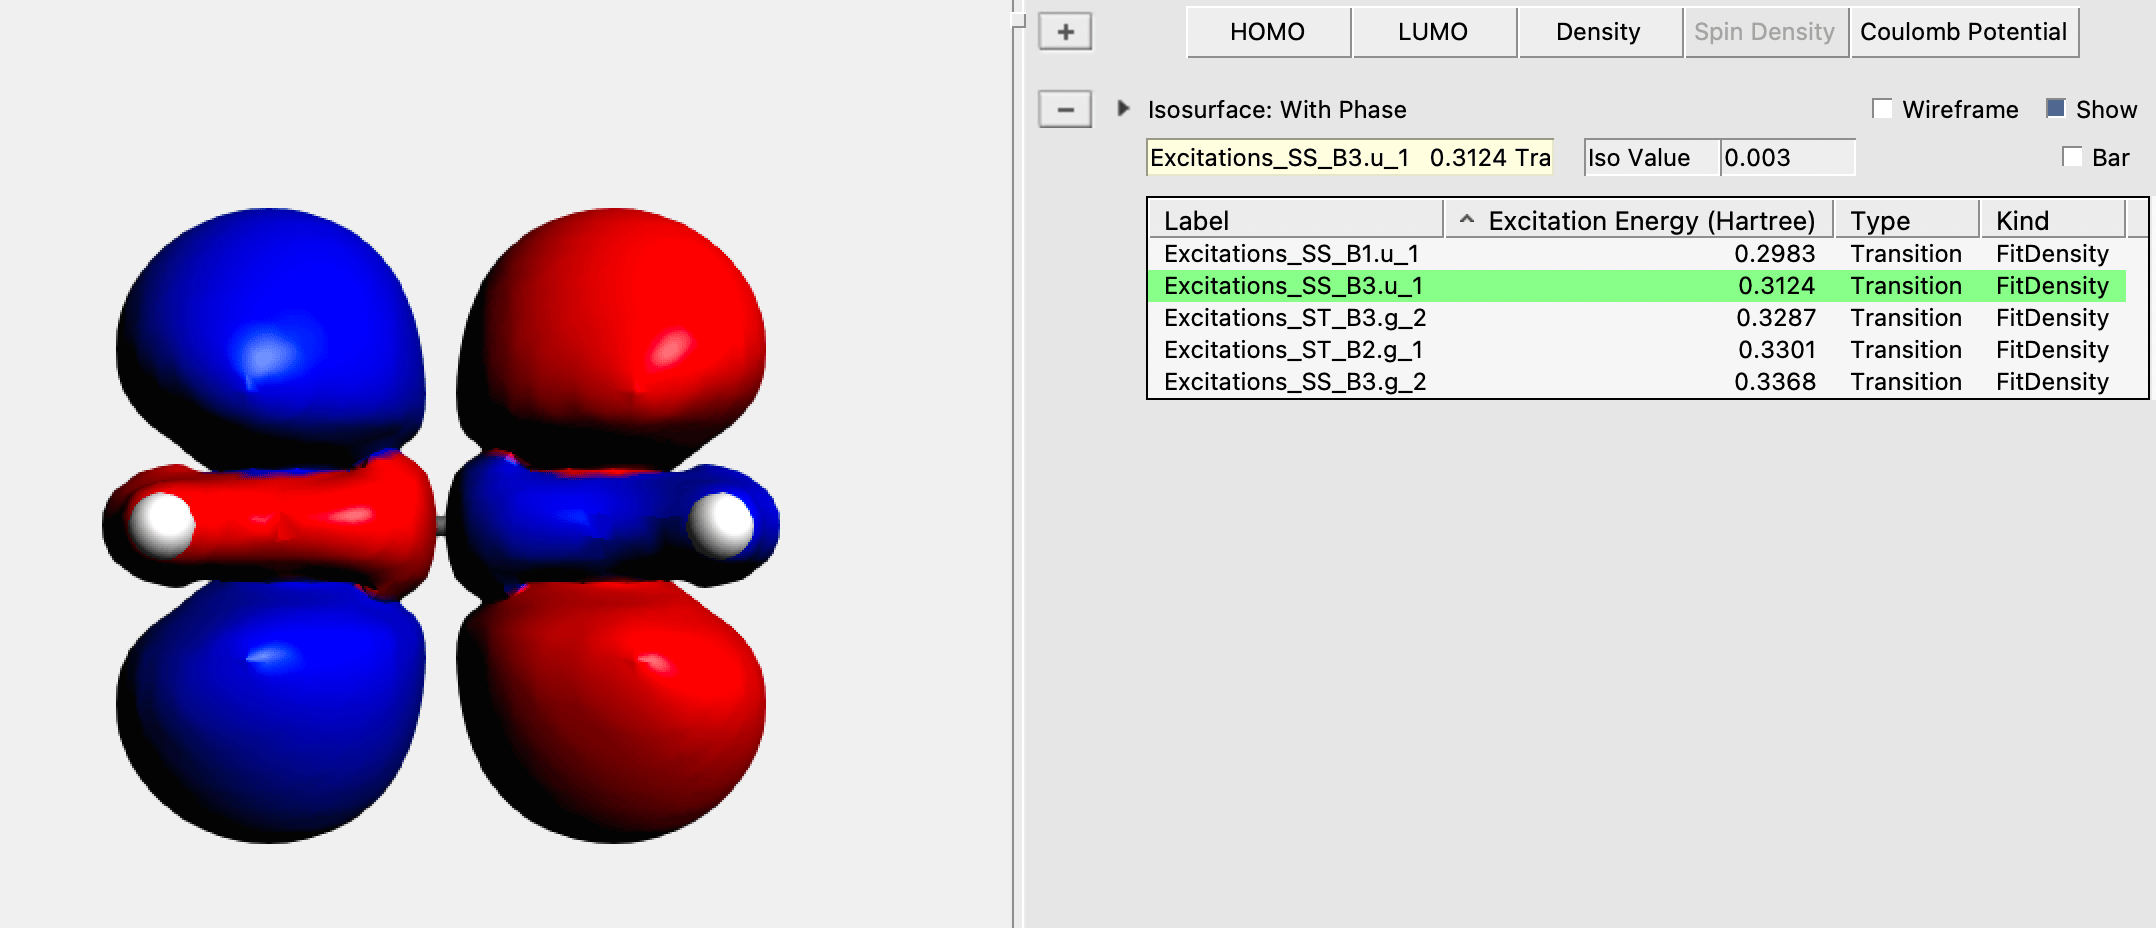Enable the Wireframe checkbox
The width and height of the screenshot is (2156, 928).
click(1882, 109)
